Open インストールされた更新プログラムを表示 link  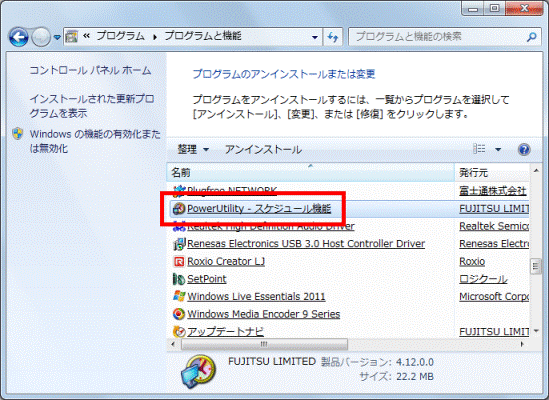(x=92, y=106)
